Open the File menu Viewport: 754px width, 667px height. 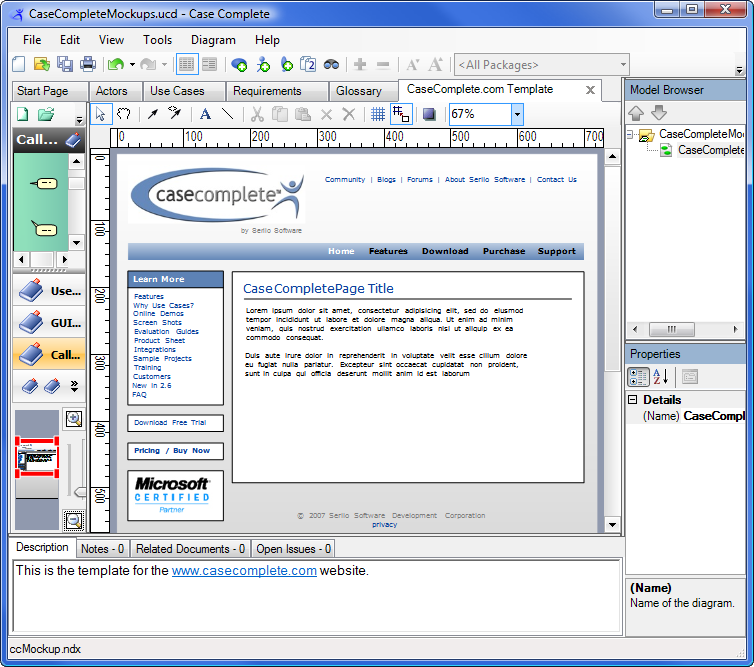[x=32, y=40]
